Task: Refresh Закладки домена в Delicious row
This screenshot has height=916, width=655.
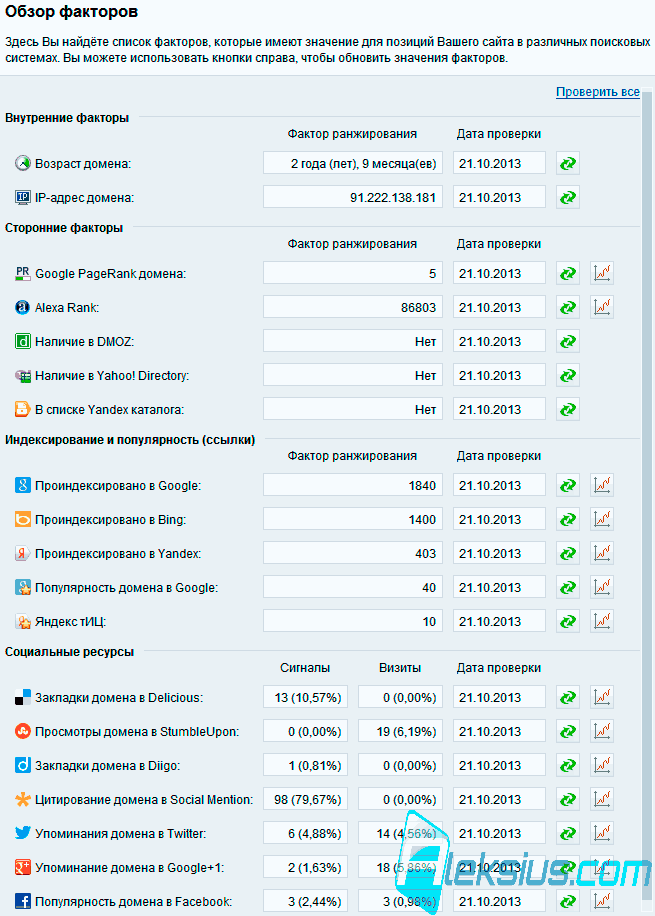Action: [x=567, y=698]
